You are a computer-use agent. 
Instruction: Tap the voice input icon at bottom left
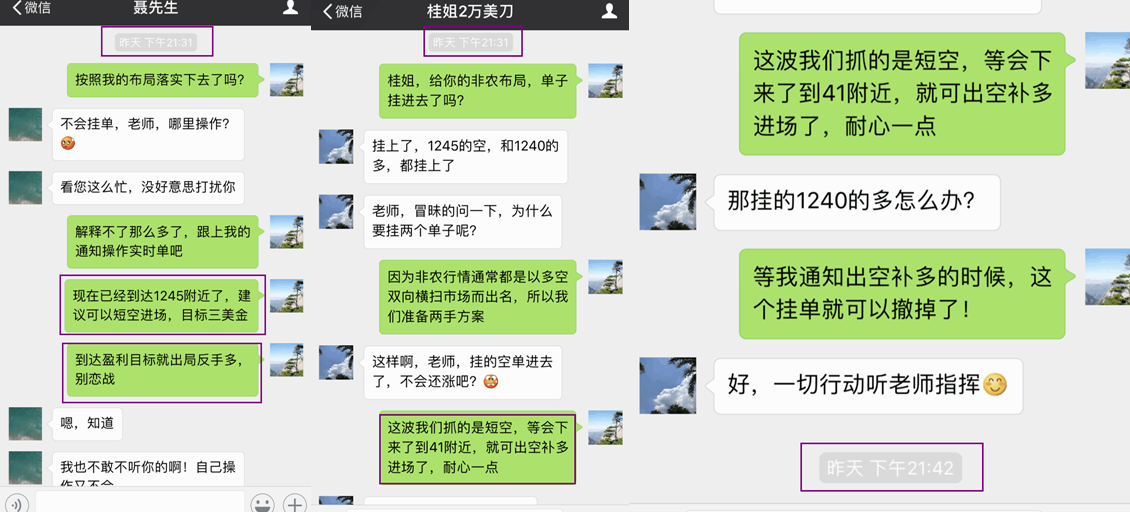[x=16, y=503]
